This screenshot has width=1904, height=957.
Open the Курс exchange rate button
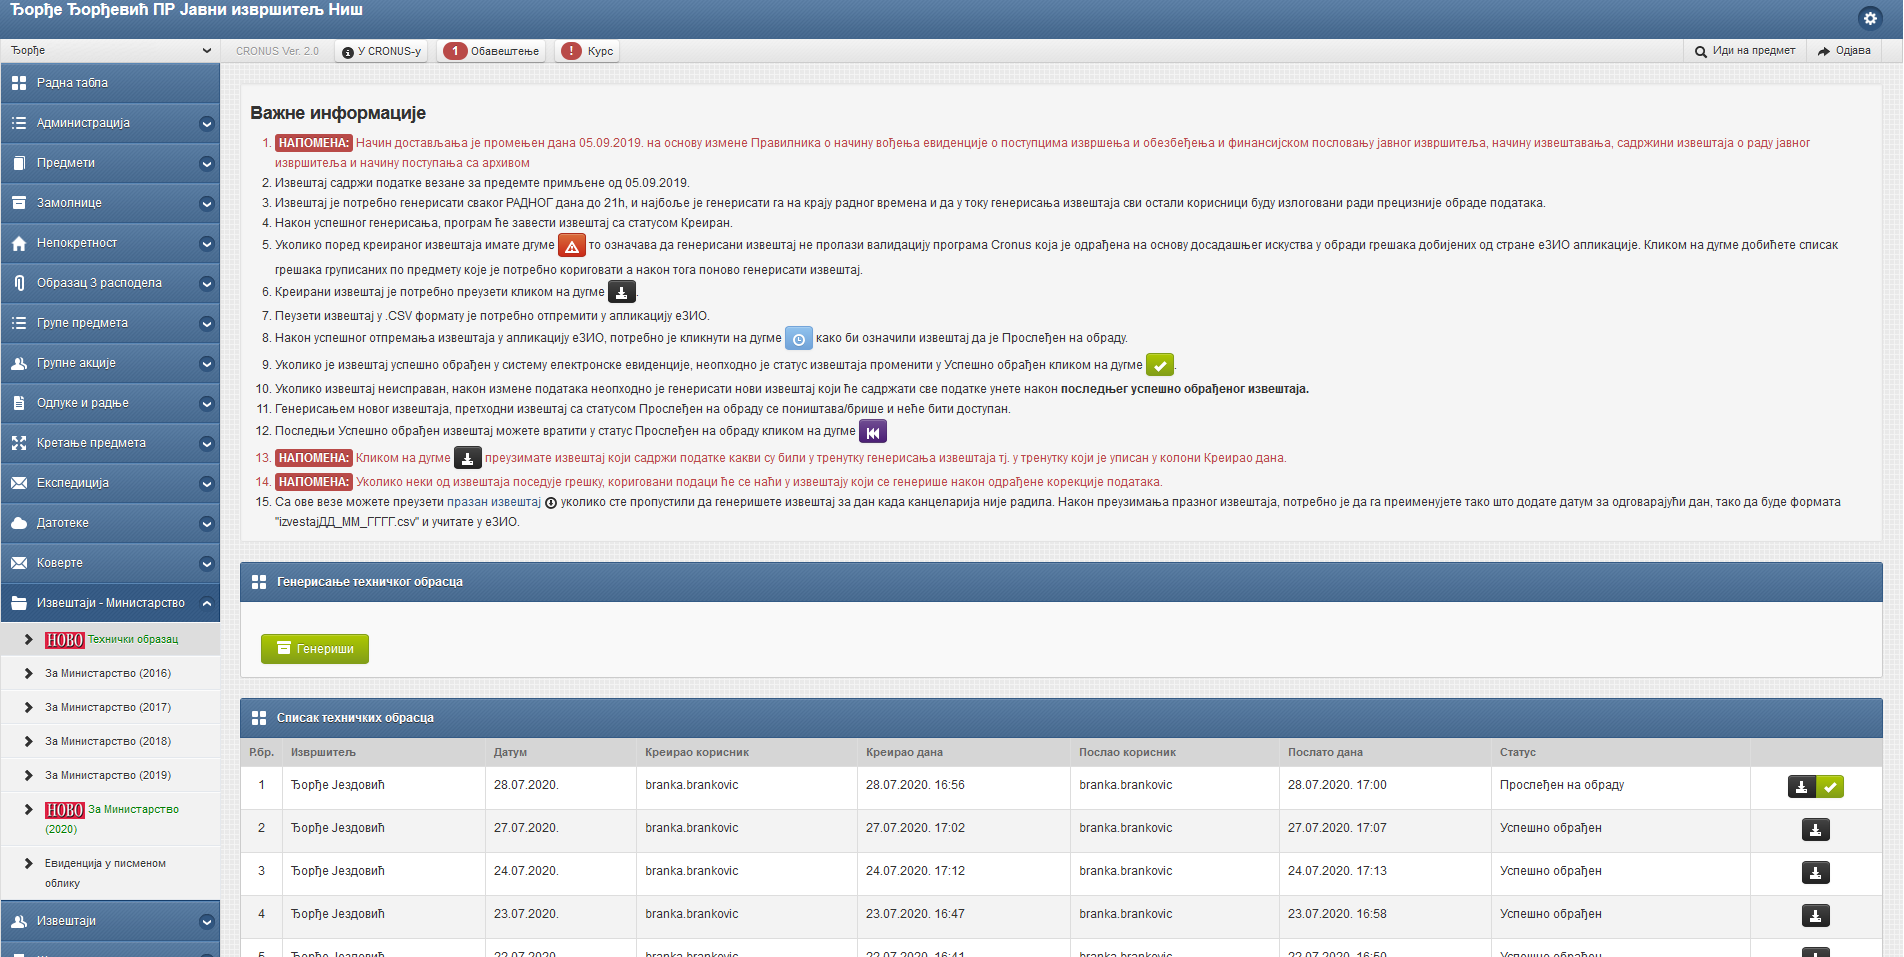point(588,51)
